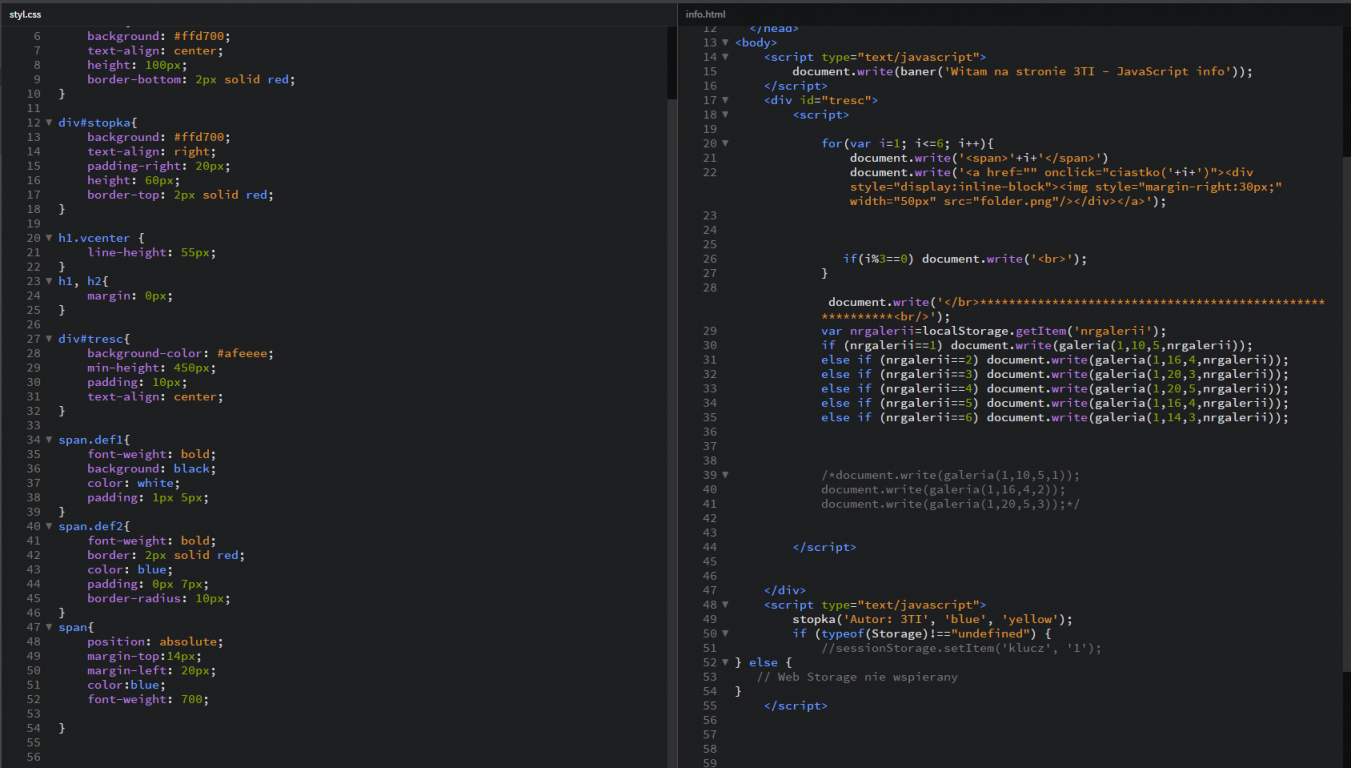Click the 'position: absolute;' declaration

pos(155,642)
